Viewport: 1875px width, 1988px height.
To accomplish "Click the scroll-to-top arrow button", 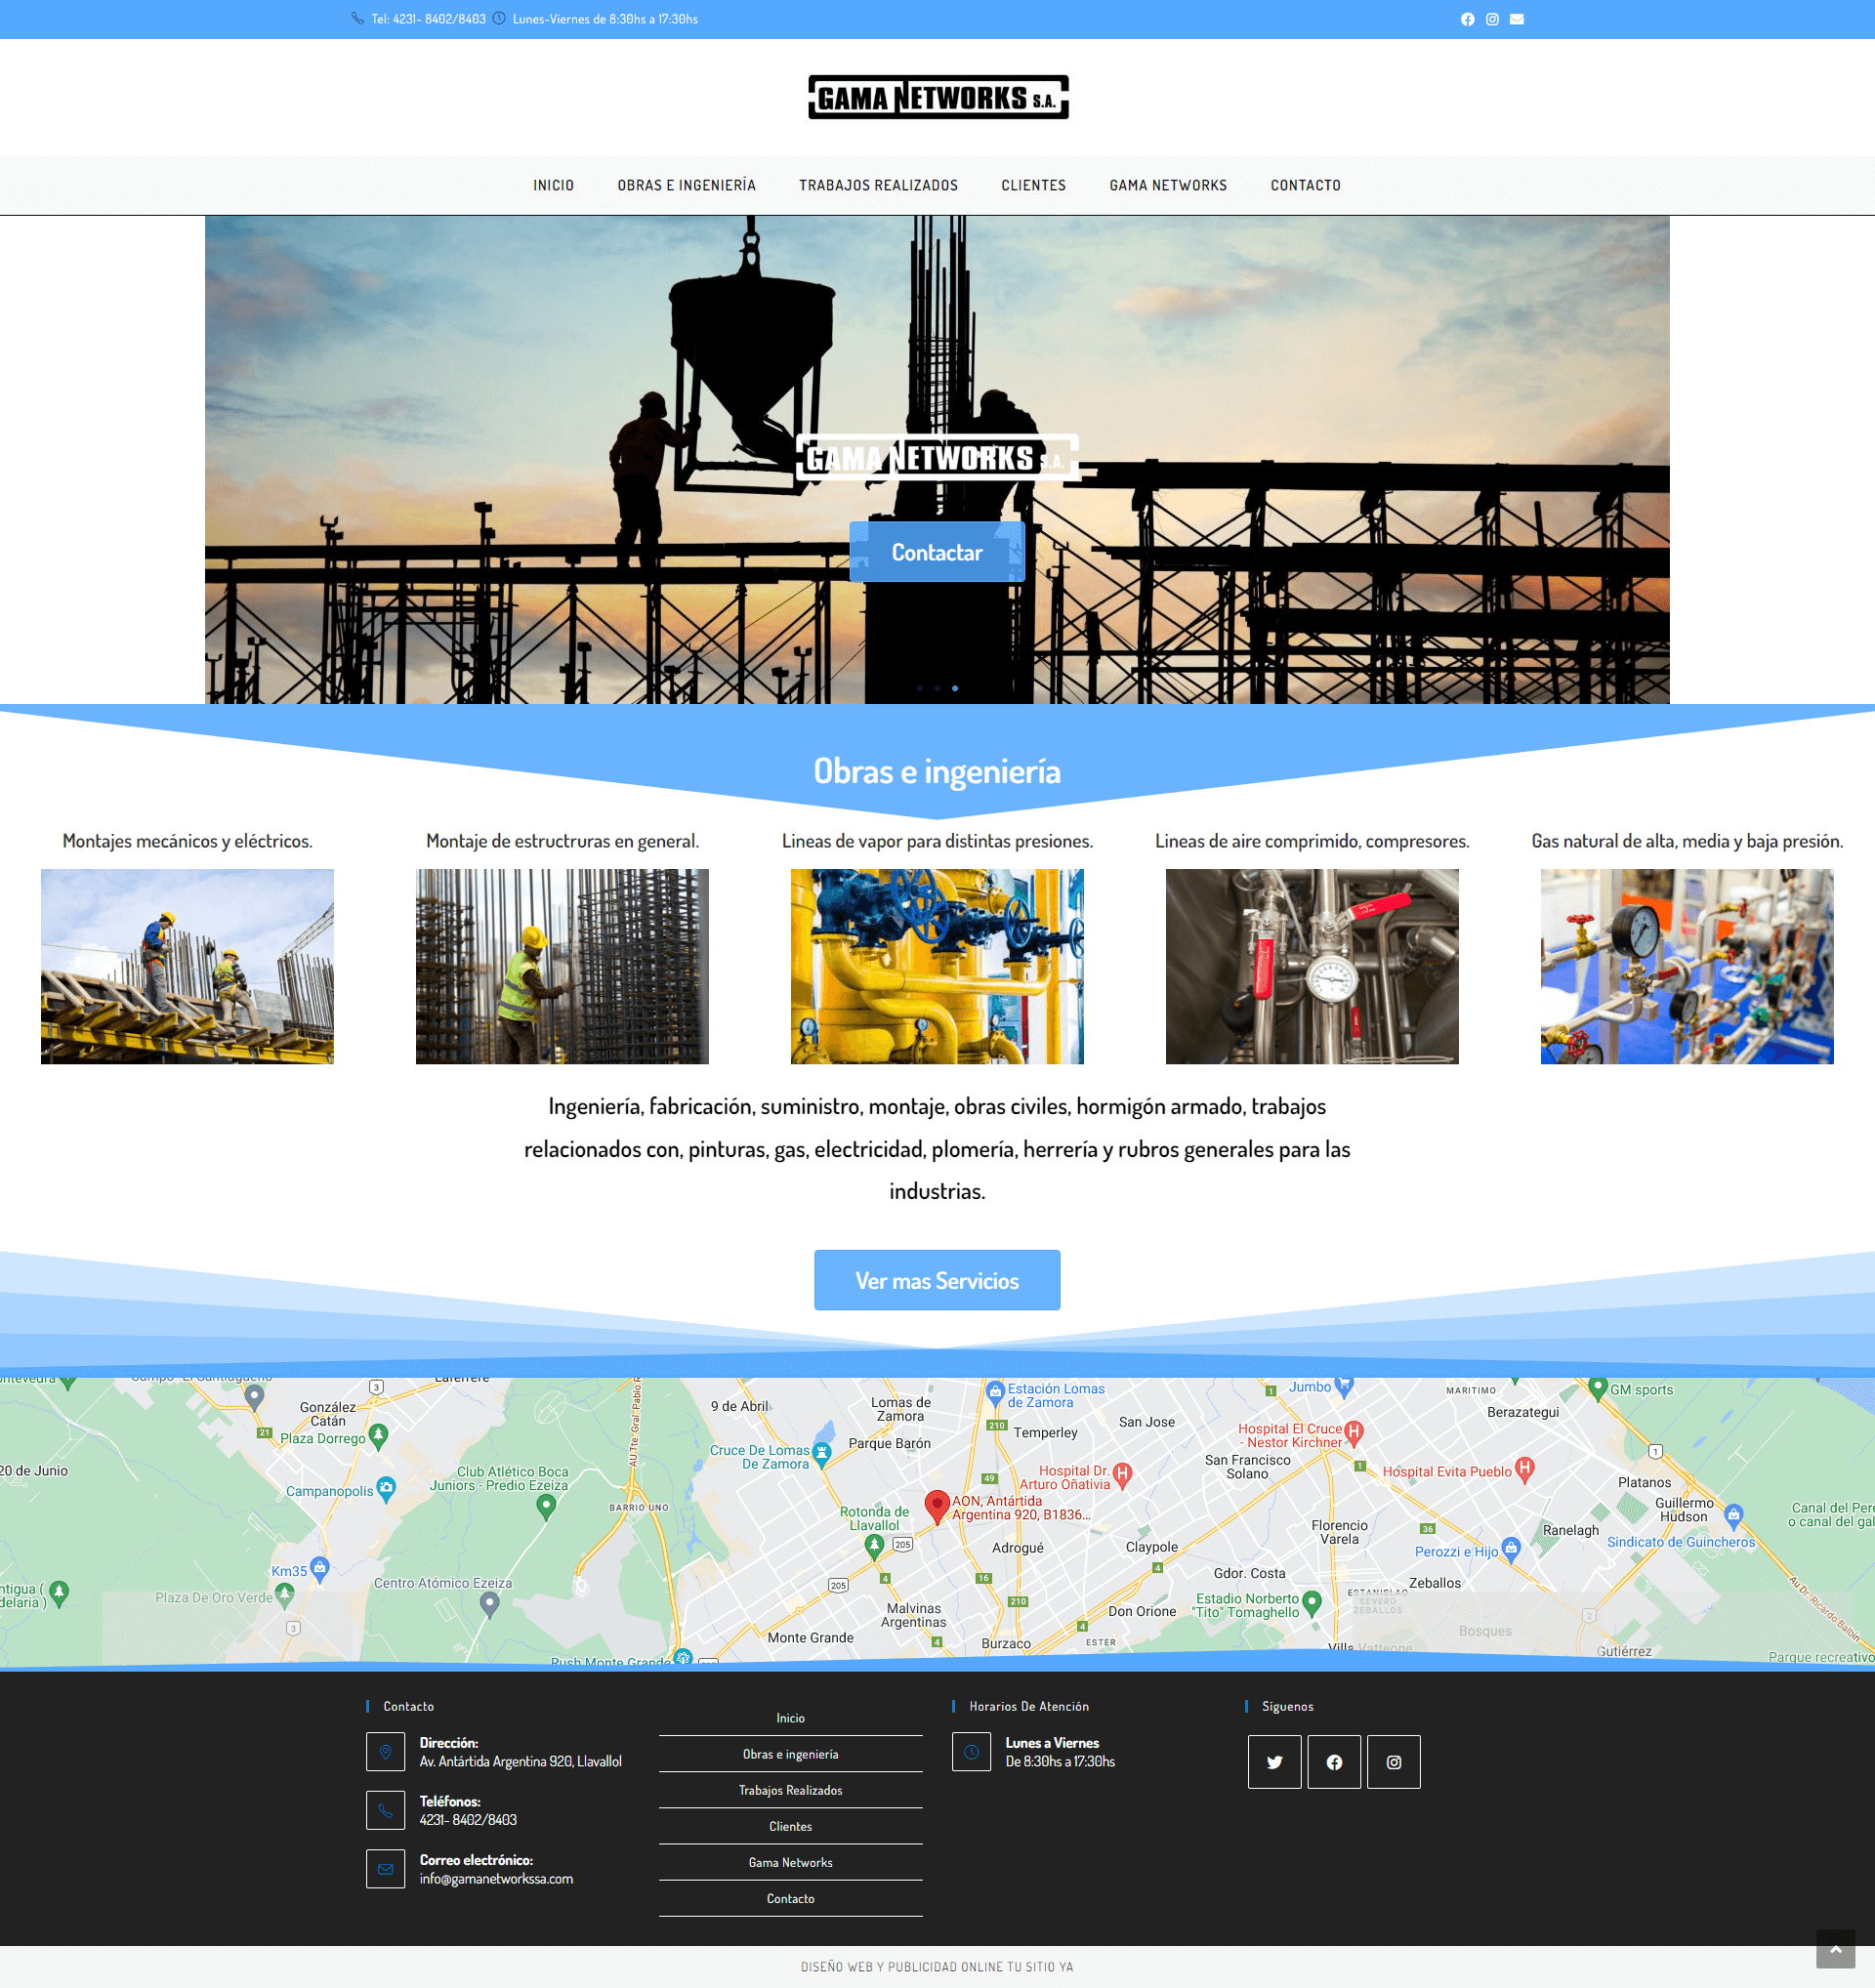I will coord(1835,1949).
